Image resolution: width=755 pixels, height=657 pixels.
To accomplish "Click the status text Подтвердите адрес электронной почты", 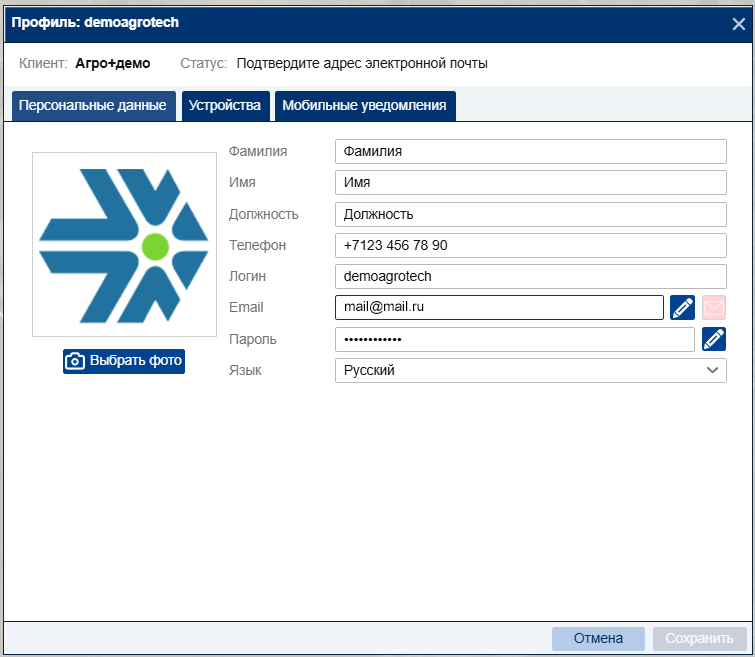I will (x=362, y=64).
